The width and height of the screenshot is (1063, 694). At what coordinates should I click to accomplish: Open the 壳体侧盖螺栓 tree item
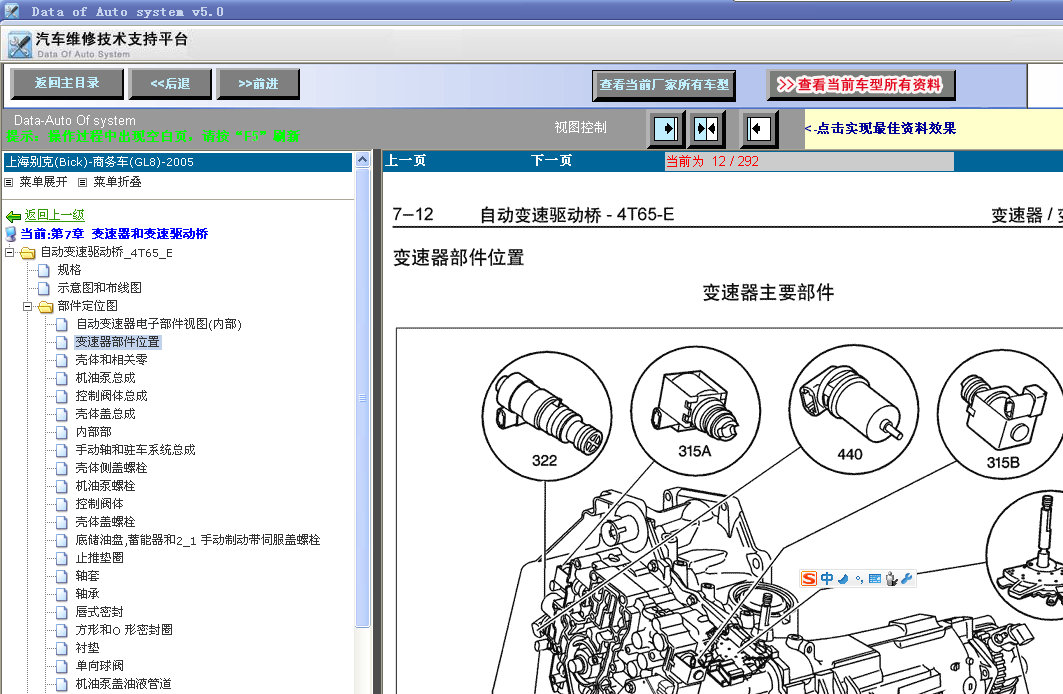[x=111, y=468]
